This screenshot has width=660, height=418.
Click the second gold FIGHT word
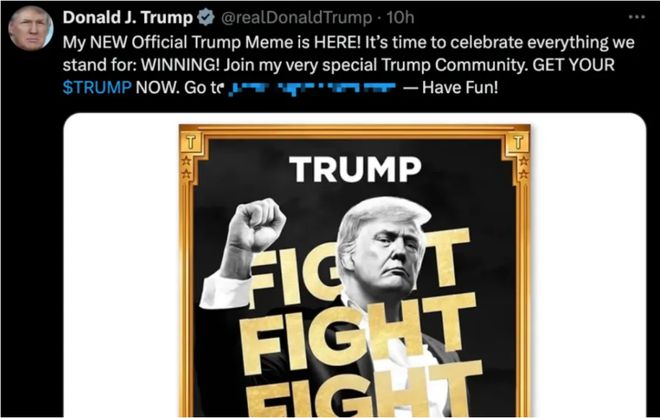(x=359, y=333)
